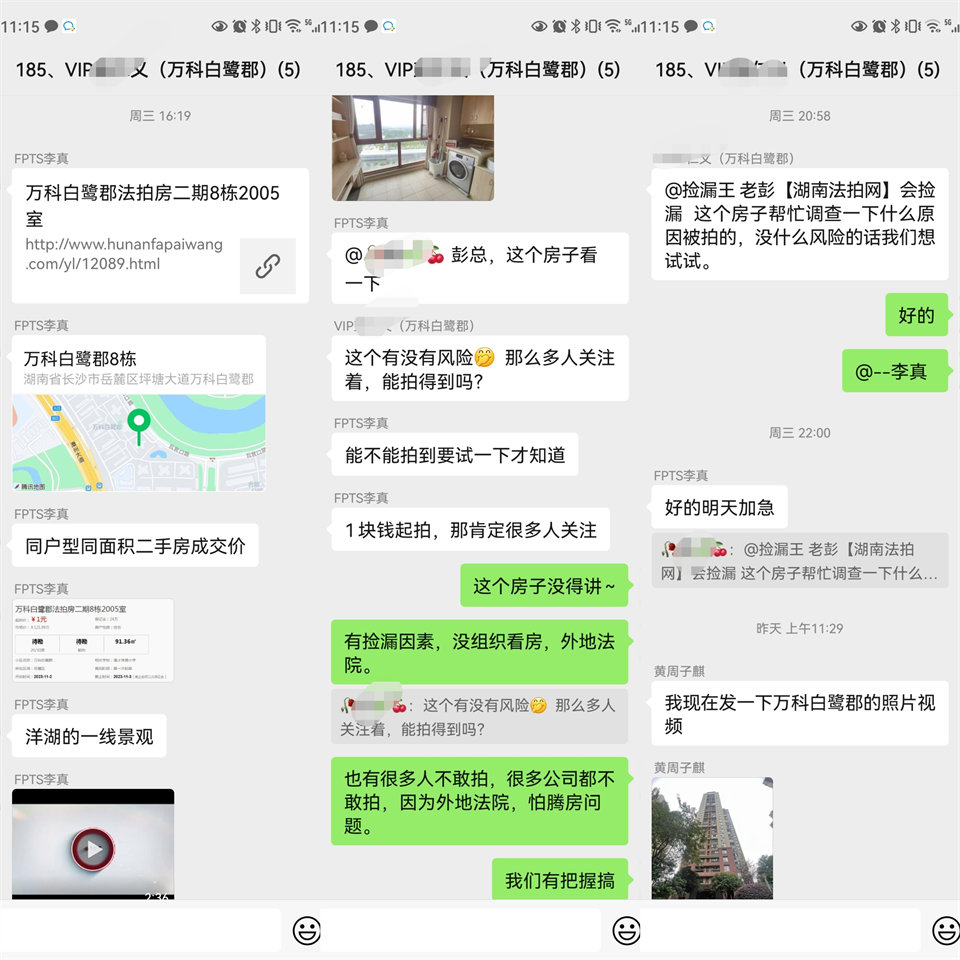Image resolution: width=960 pixels, height=960 pixels.
Task: Click the chain link icon on the shared webpage card
Action: (x=267, y=266)
